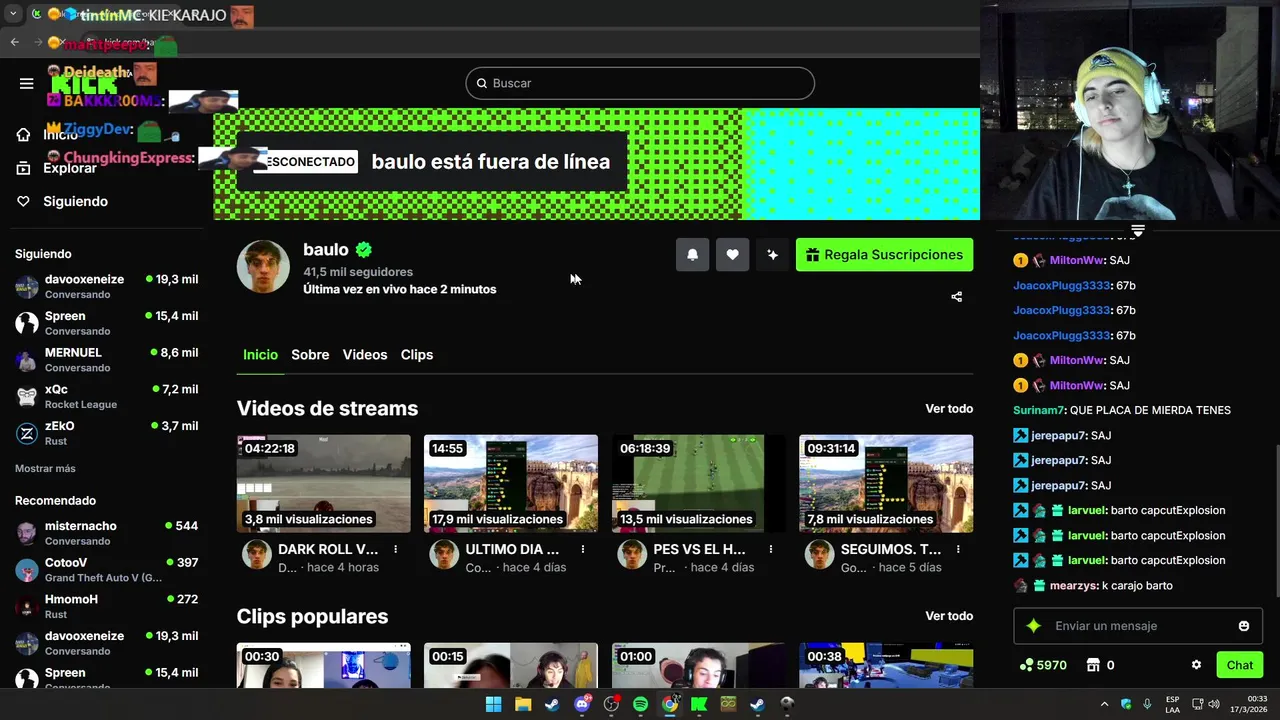Open options menu for ULTIMO DIA video
Image resolution: width=1280 pixels, height=720 pixels.
583,549
